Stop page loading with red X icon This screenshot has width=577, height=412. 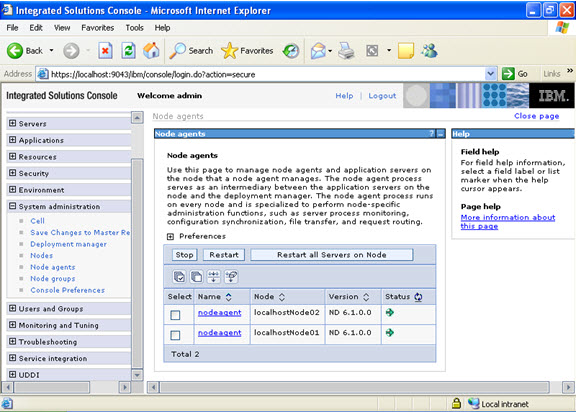105,51
